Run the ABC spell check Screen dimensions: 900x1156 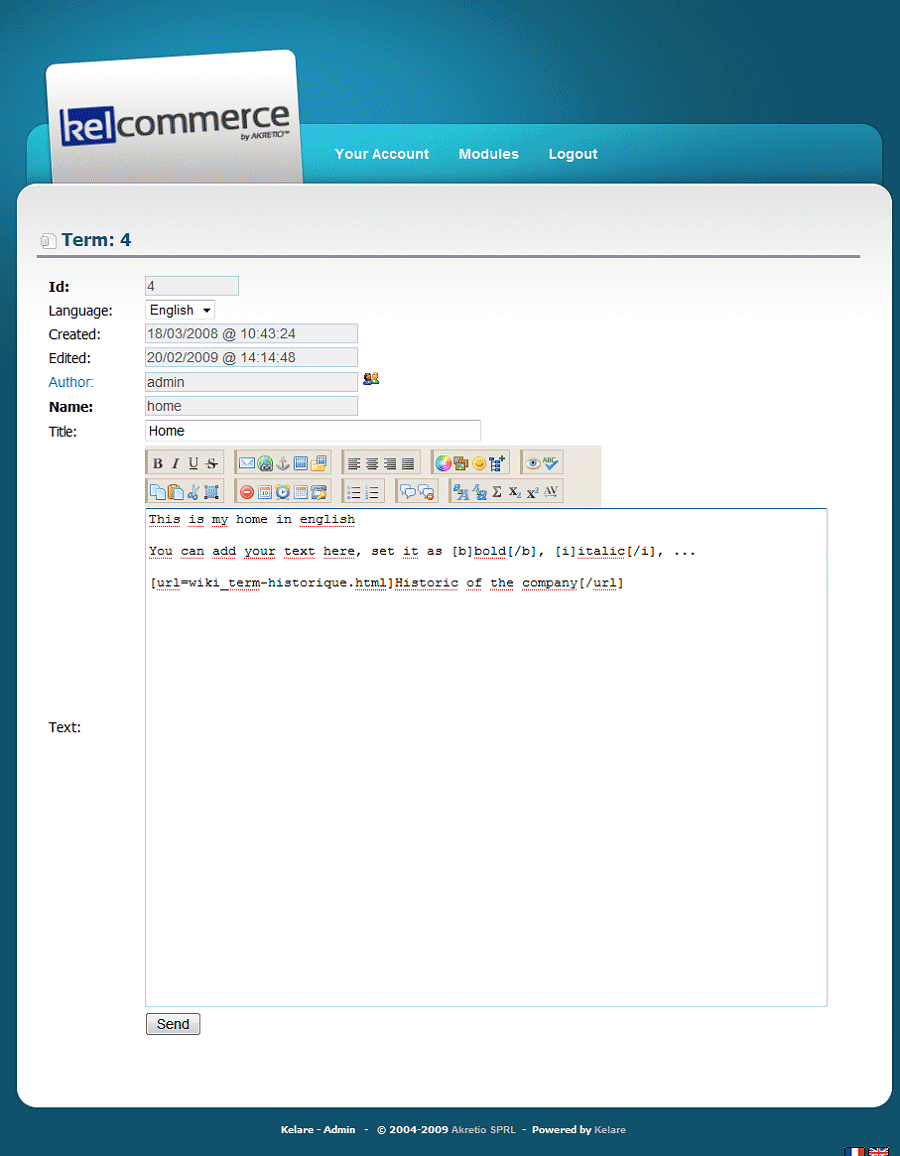click(551, 463)
